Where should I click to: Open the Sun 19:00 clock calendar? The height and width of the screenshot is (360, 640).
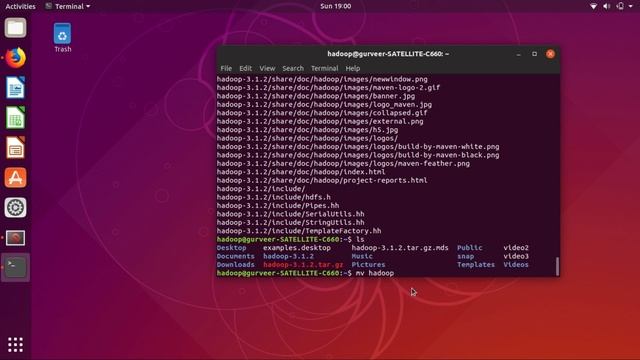[336, 6]
